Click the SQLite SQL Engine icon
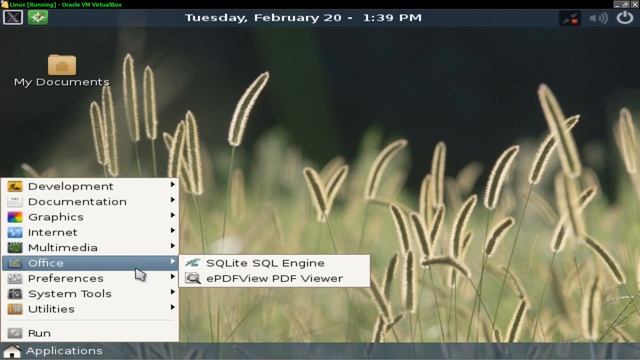 click(x=193, y=263)
